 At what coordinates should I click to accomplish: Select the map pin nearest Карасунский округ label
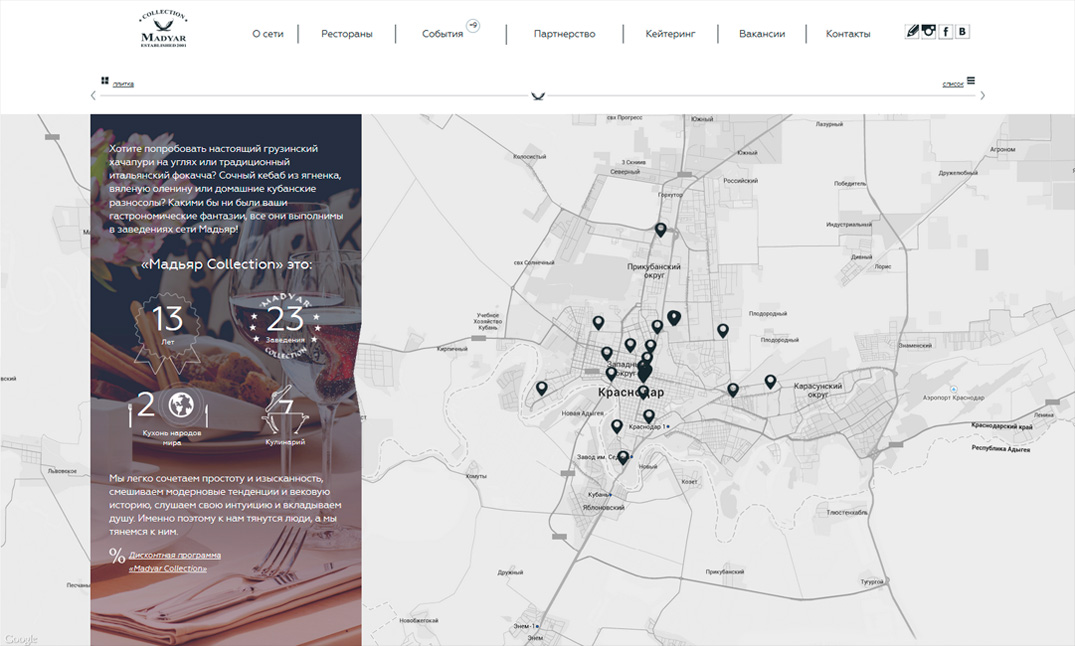(x=771, y=382)
